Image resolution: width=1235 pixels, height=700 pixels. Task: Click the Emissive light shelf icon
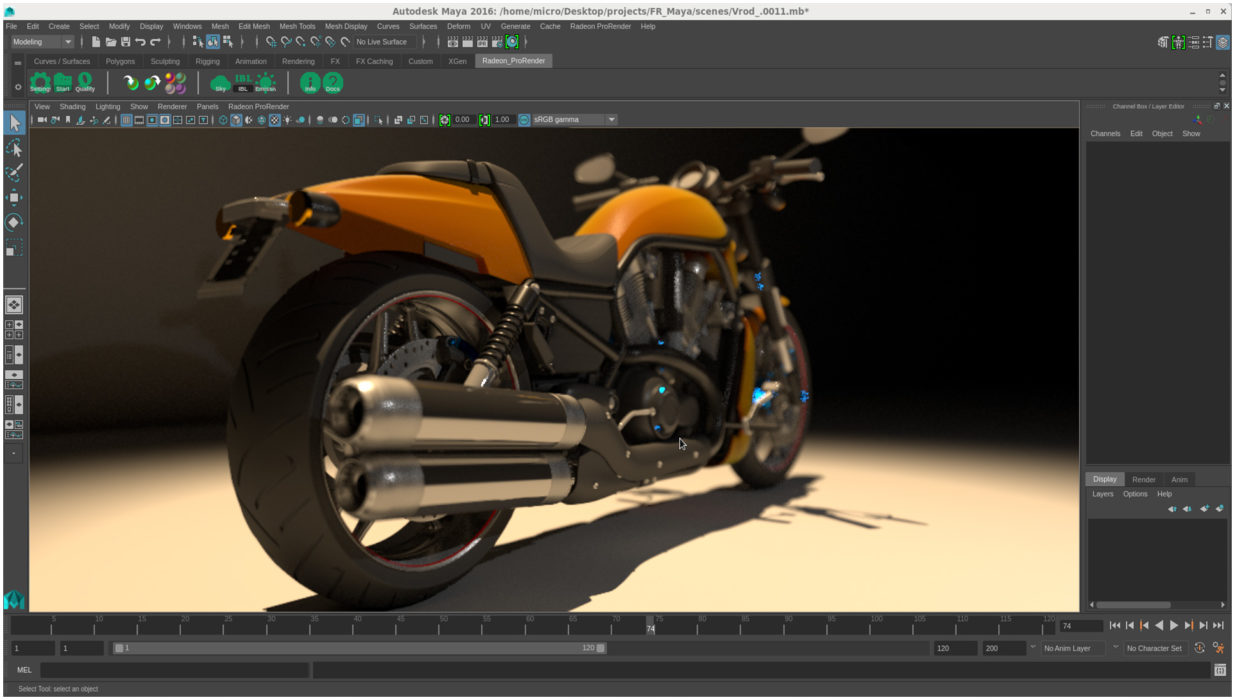(265, 83)
